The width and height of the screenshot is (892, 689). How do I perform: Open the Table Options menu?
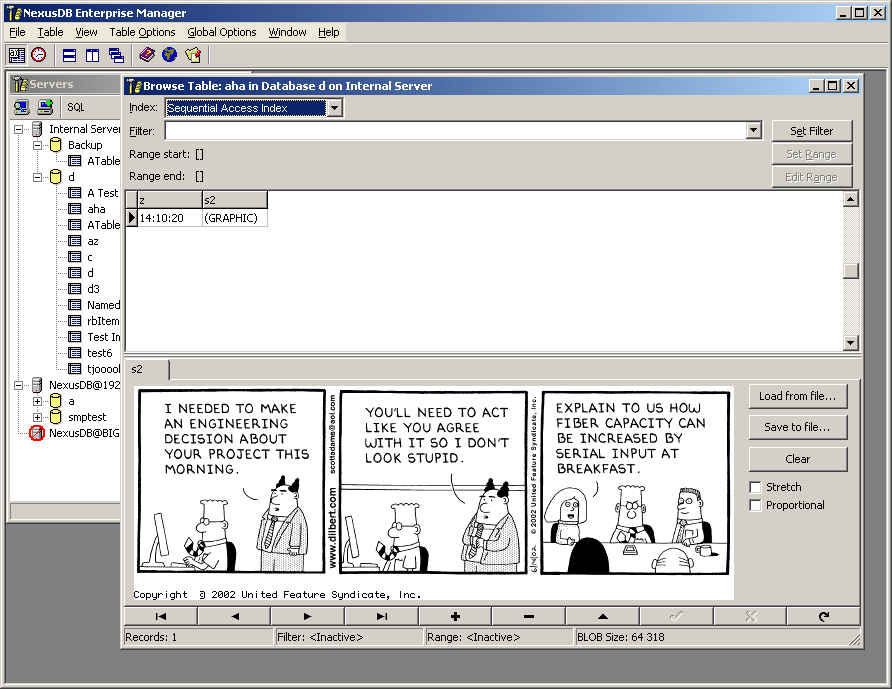point(142,32)
